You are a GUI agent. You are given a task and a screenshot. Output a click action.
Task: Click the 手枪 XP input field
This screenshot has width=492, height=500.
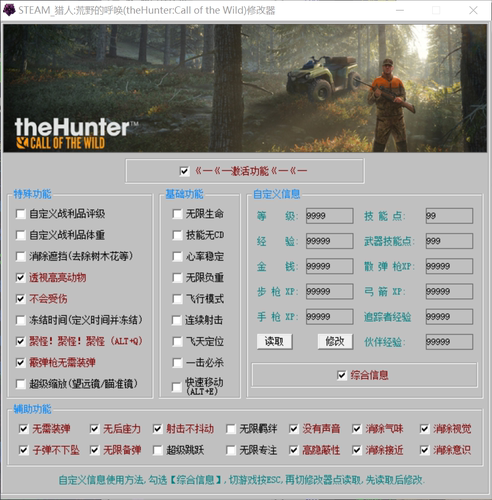330,317
